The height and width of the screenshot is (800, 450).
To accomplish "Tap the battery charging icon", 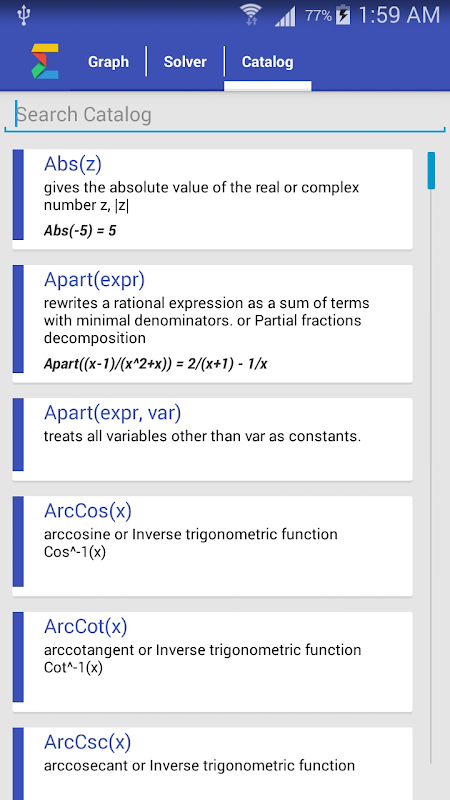I will tap(343, 15).
